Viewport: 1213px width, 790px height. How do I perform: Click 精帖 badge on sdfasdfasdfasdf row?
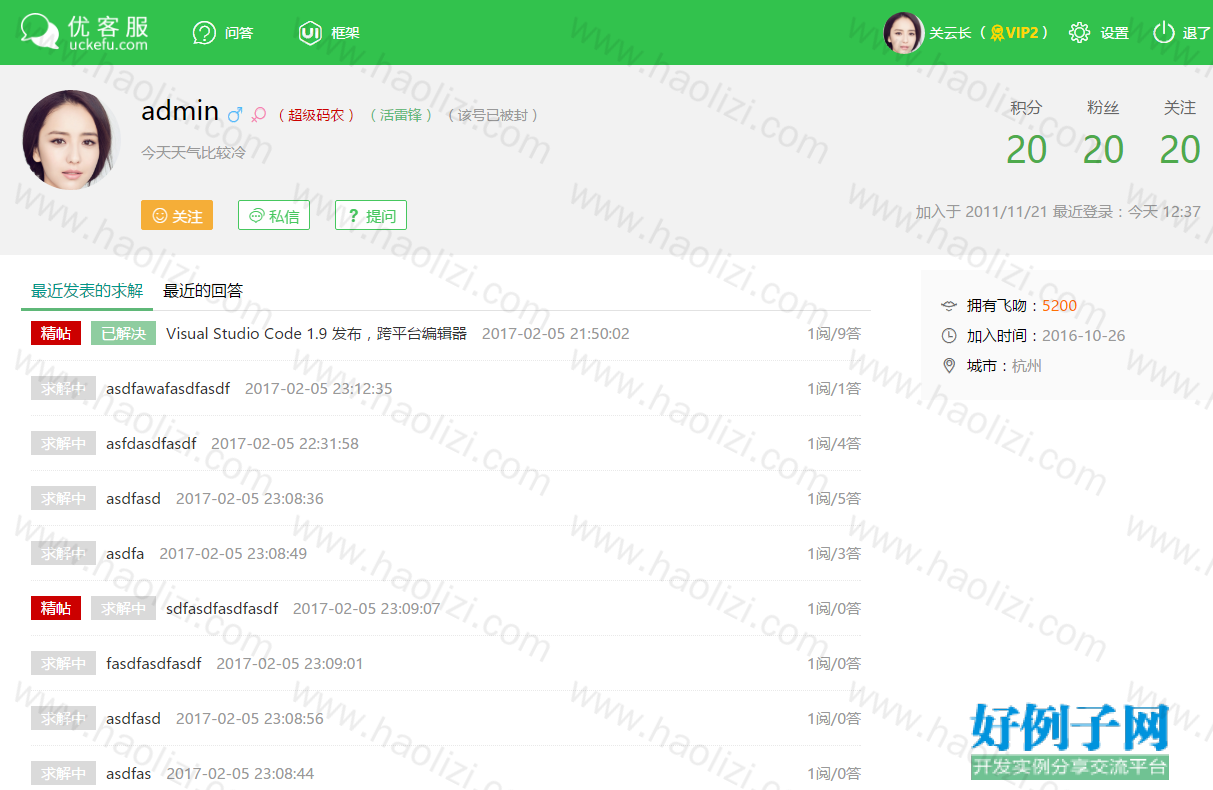tap(56, 608)
